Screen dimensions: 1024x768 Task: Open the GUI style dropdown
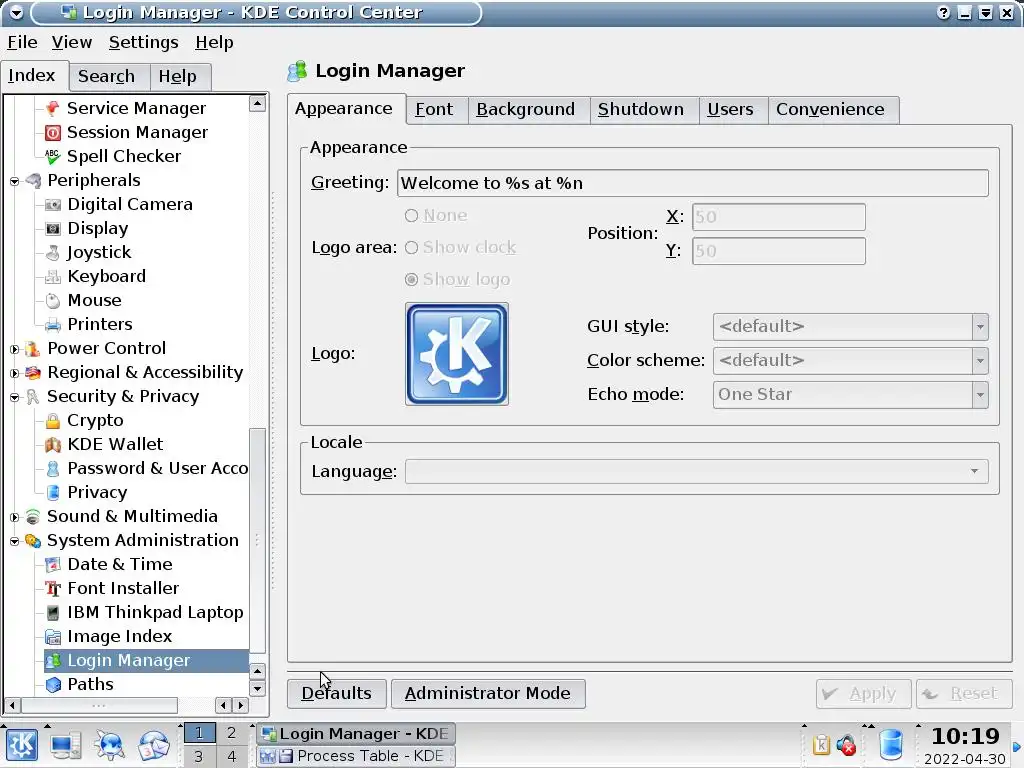click(850, 327)
